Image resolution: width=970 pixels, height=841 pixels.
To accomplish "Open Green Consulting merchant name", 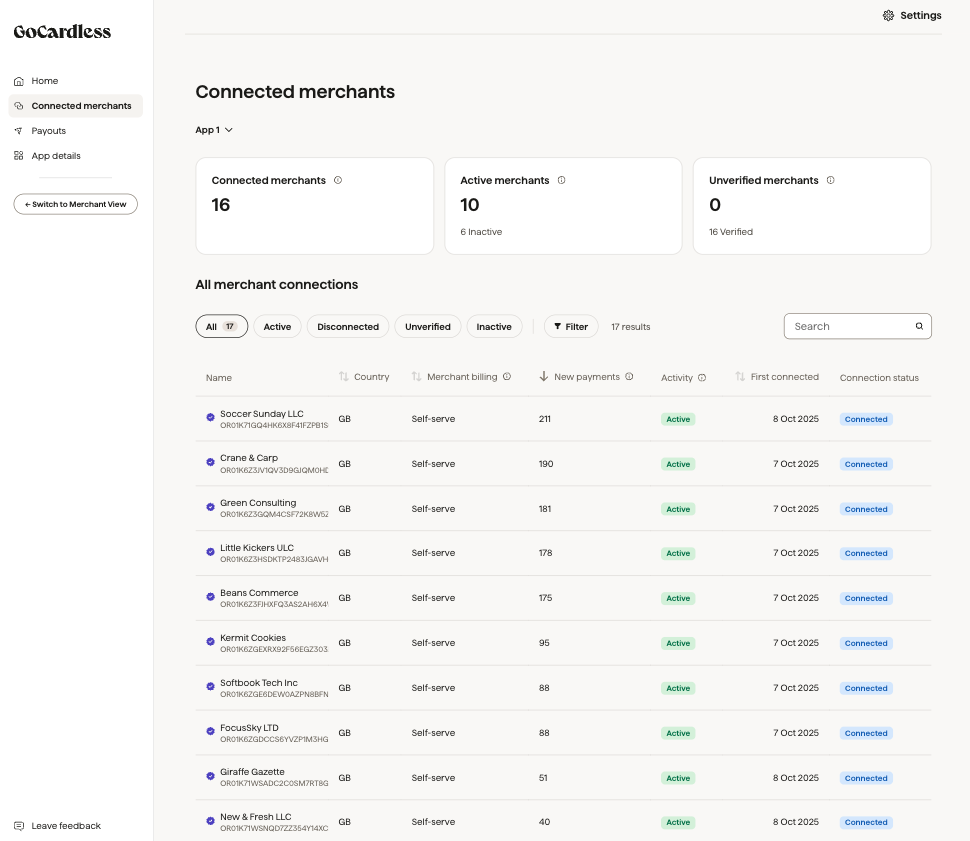I will [258, 502].
